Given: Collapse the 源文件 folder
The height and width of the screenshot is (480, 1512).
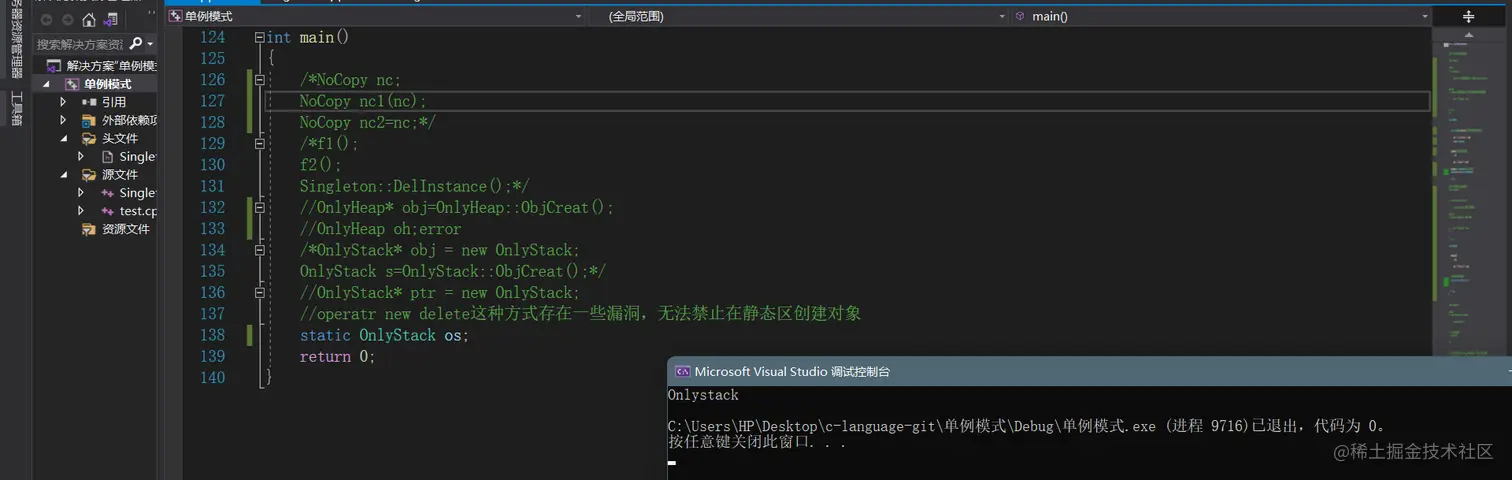Looking at the screenshot, I should [63, 174].
